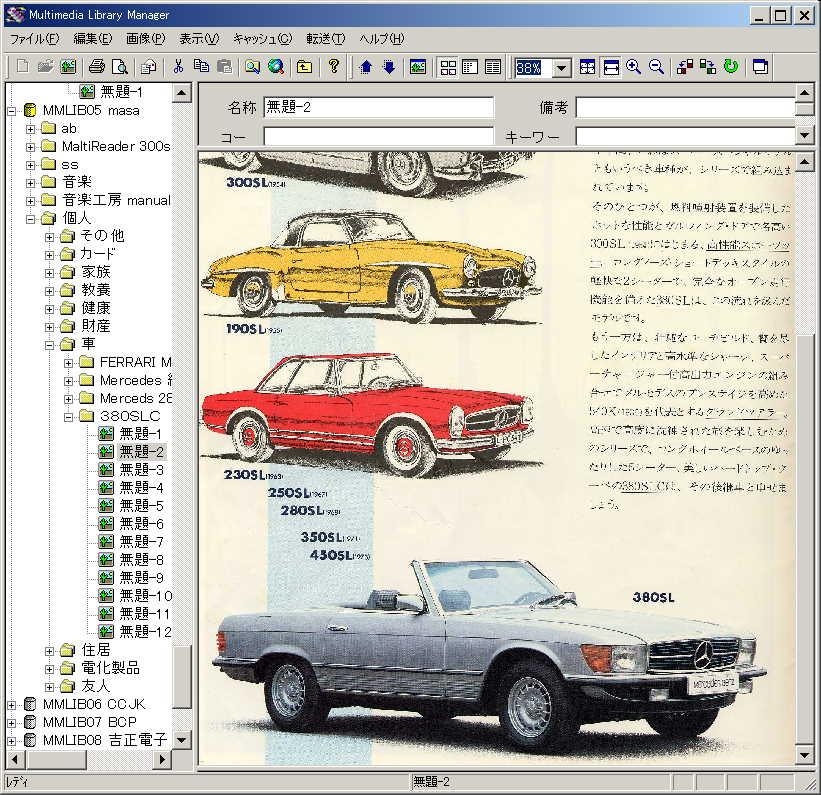This screenshot has height=795, width=821.
Task: Open the 編集(E) menu
Action: [93, 39]
